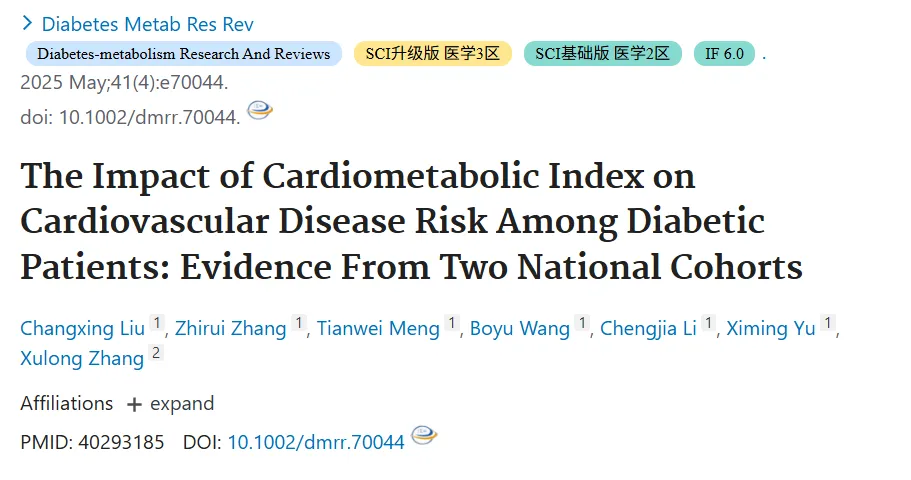
Task: Click the plus icon to expand Affiliations
Action: coord(134,404)
